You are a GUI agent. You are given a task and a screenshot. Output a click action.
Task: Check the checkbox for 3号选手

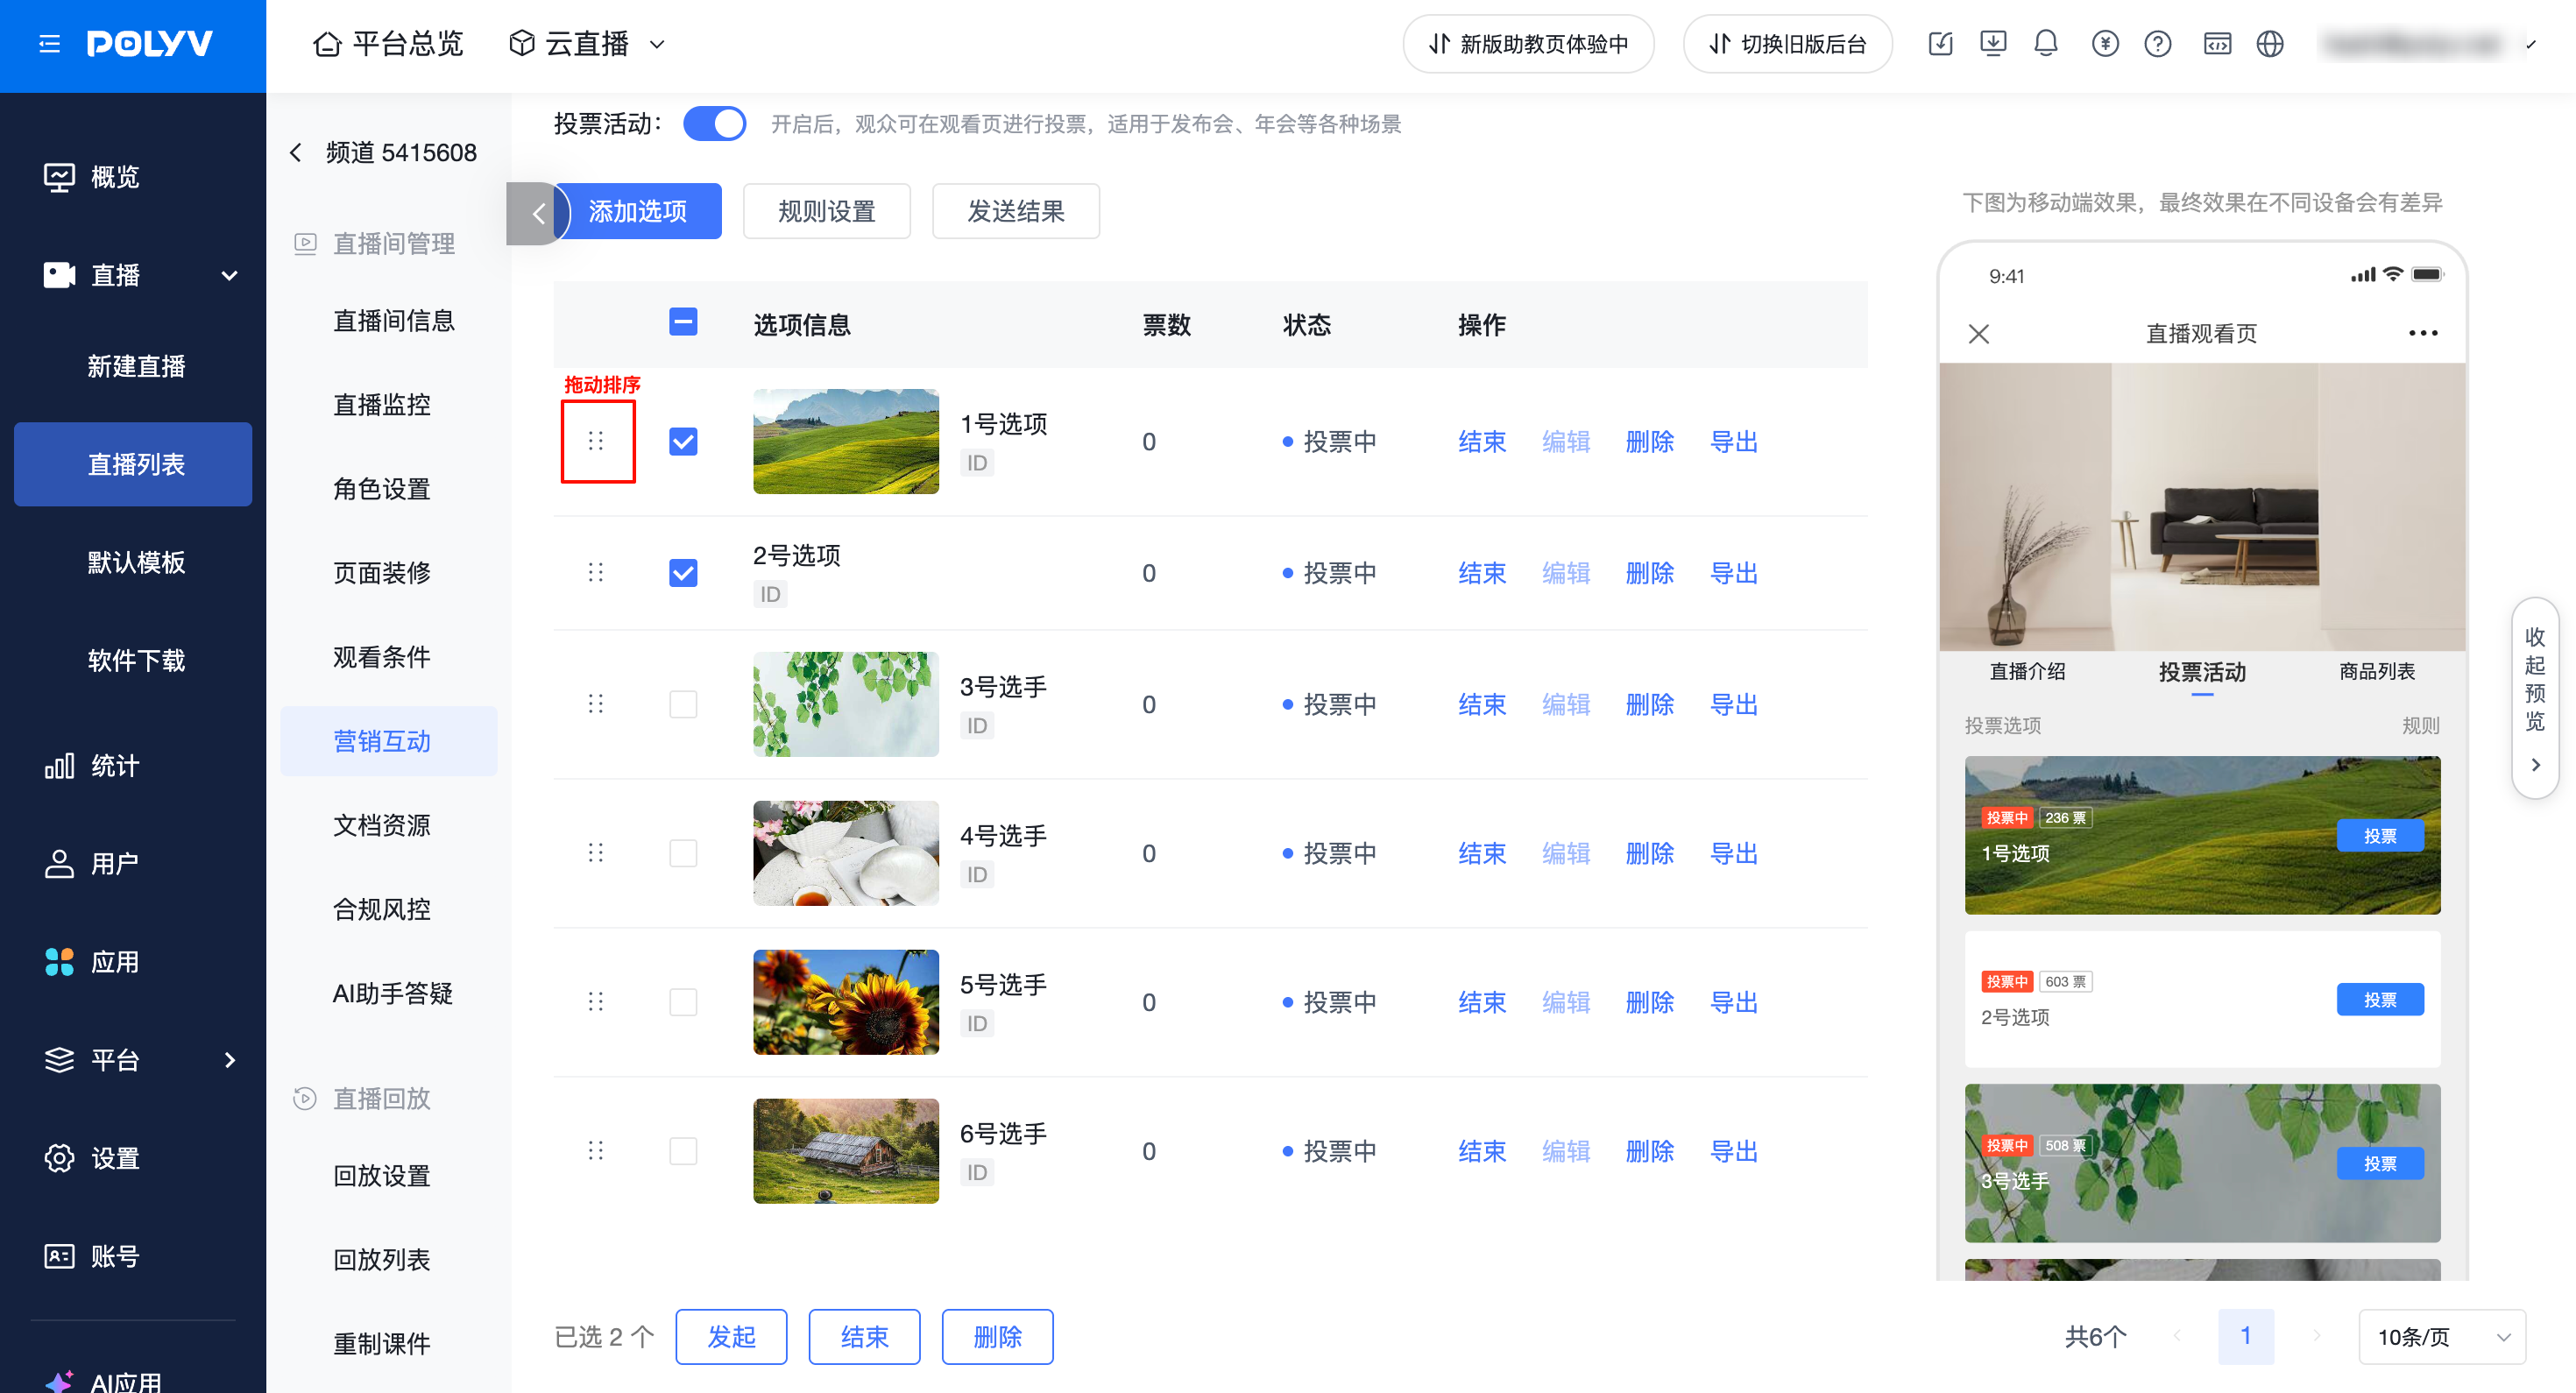683,704
